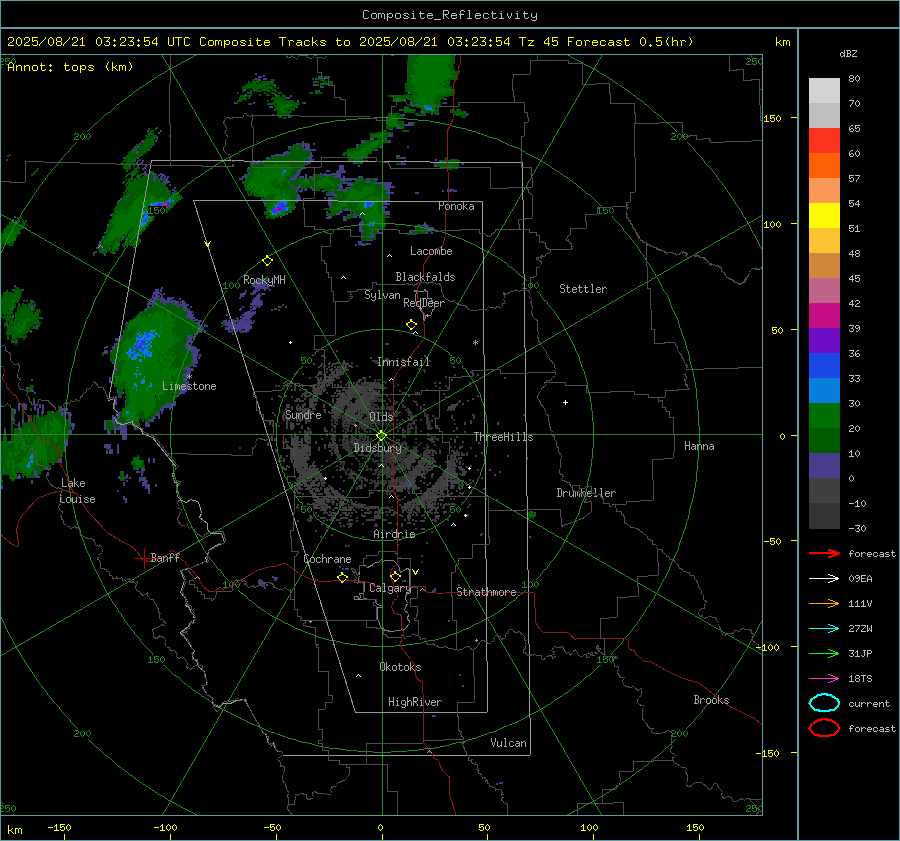
Task: Click the Cochrane town label
Action: tap(327, 559)
